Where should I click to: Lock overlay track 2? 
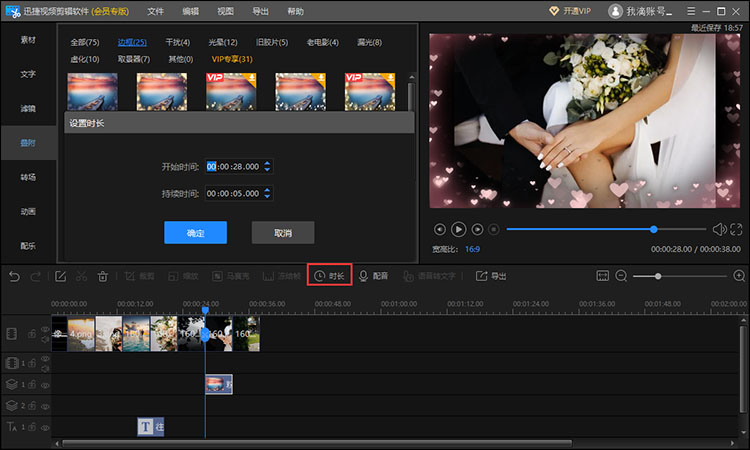(32, 406)
